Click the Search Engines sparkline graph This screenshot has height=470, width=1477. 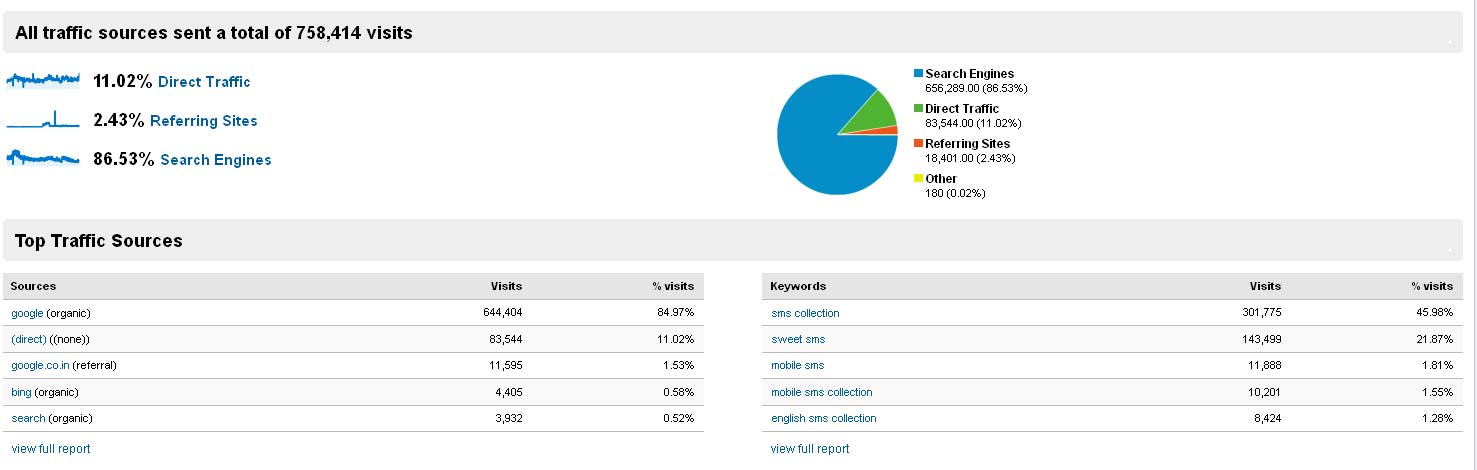(x=43, y=157)
